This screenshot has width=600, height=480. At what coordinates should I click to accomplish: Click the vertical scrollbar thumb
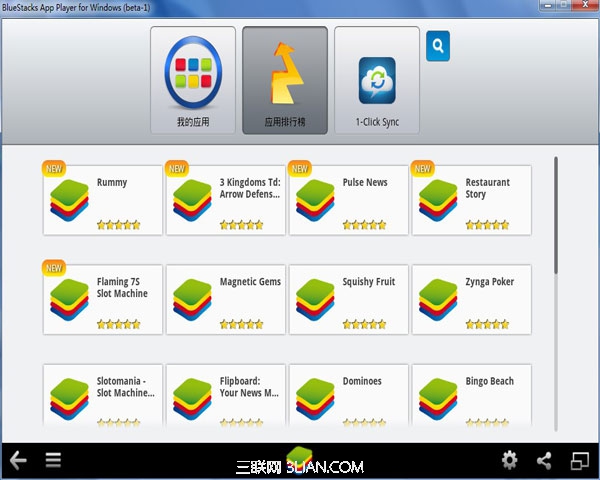(x=556, y=215)
